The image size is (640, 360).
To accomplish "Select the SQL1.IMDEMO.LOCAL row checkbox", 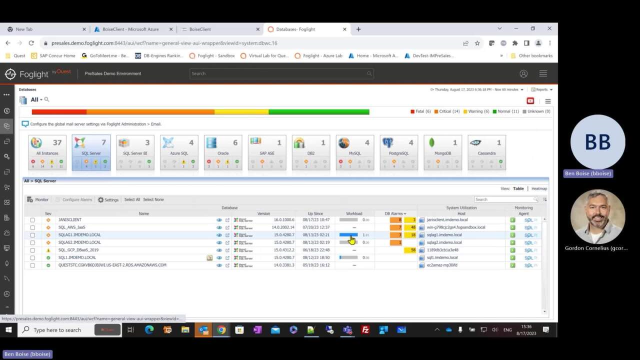I will click(32, 258).
